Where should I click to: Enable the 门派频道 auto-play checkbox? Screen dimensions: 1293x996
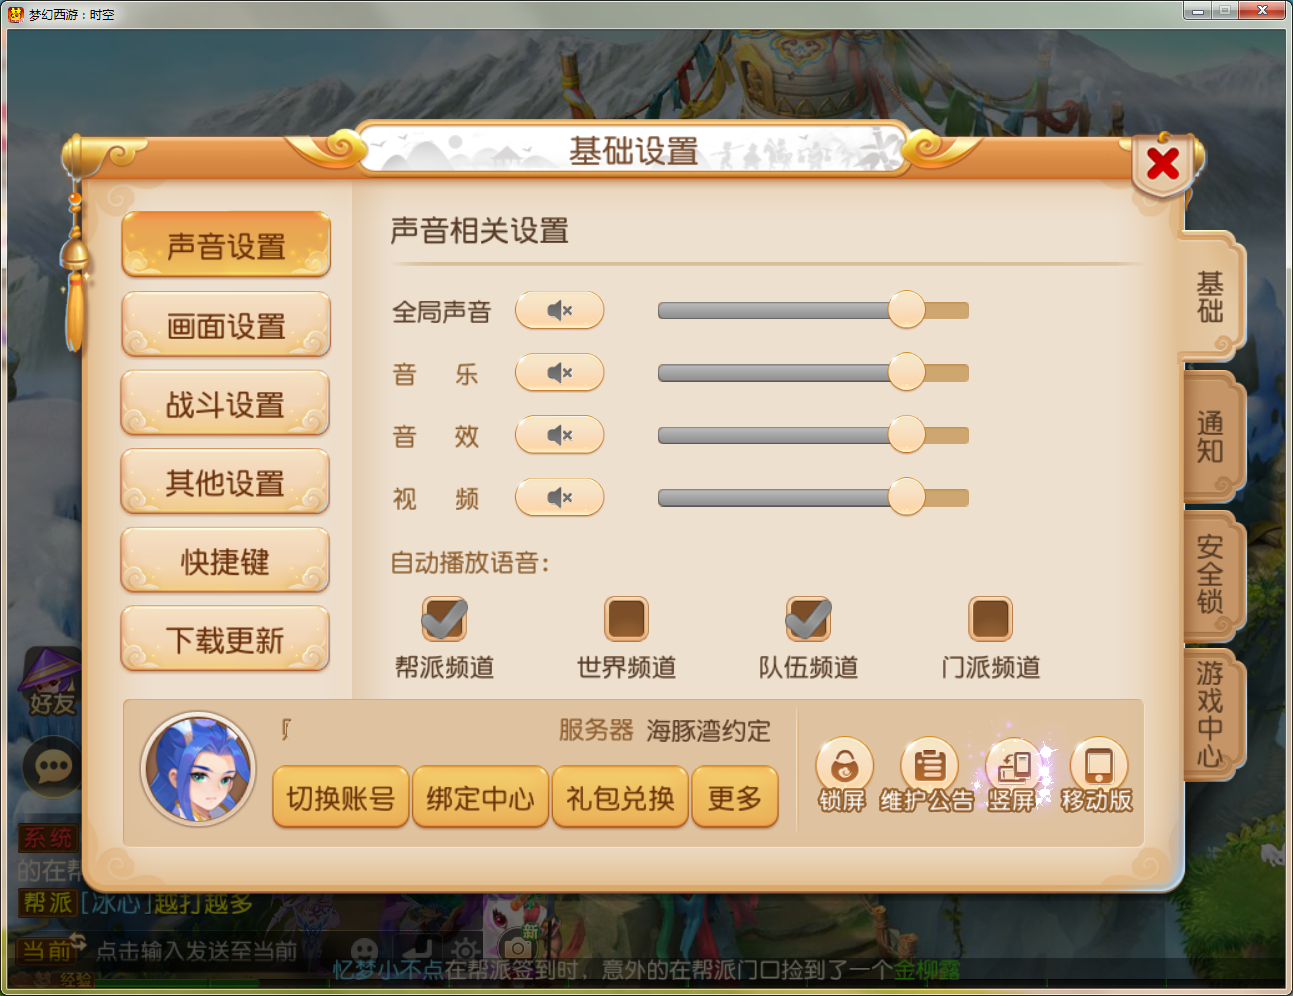coord(990,619)
